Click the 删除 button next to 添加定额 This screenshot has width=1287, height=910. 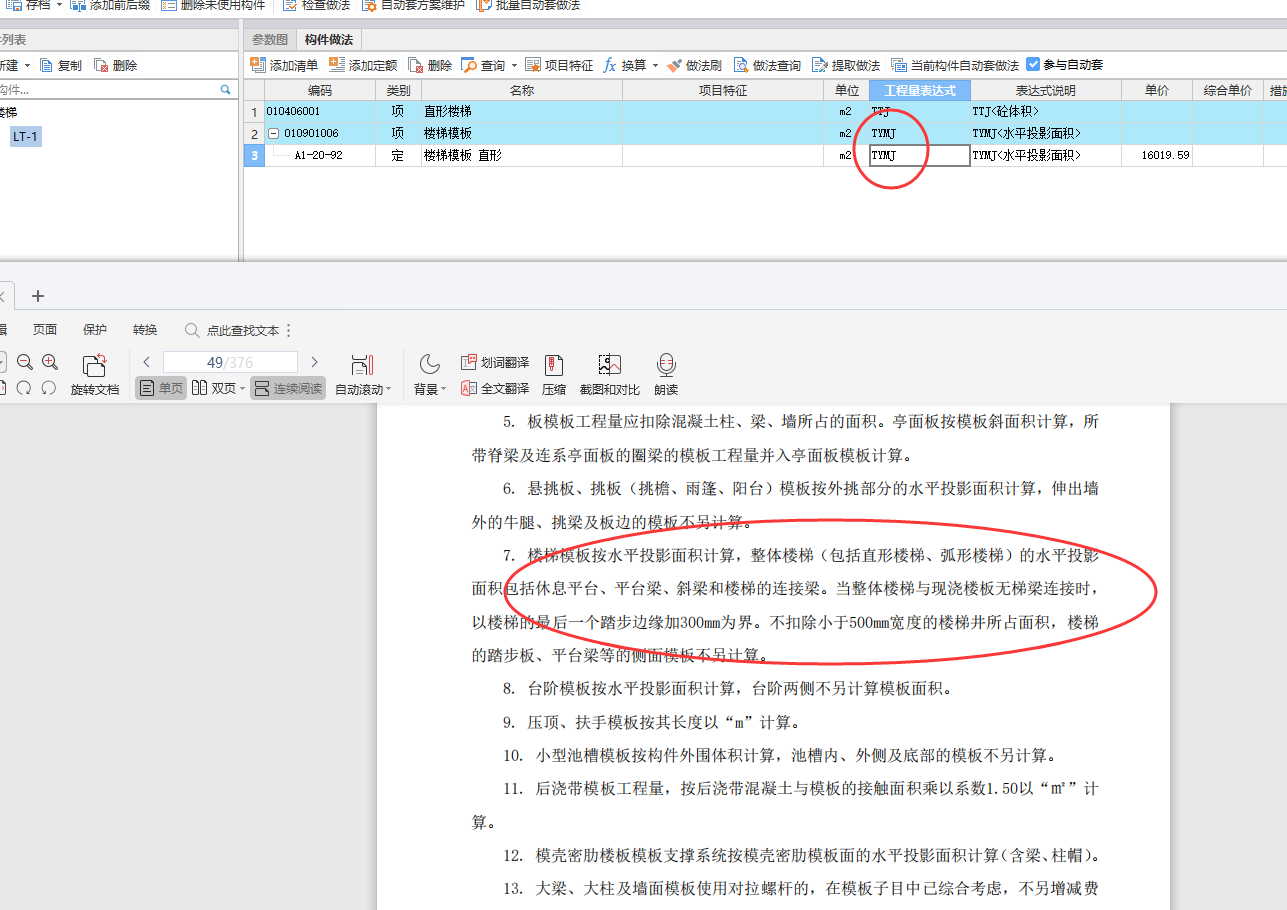click(x=430, y=65)
